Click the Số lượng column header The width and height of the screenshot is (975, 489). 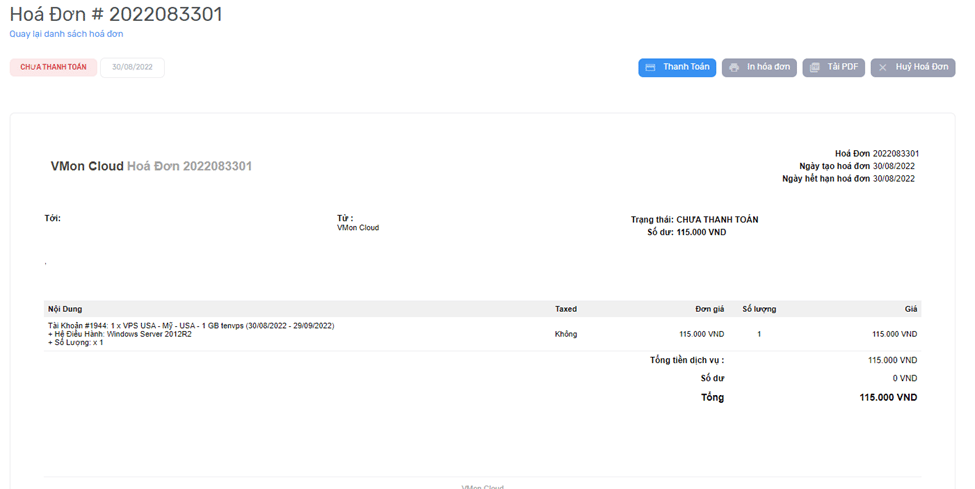tap(759, 309)
